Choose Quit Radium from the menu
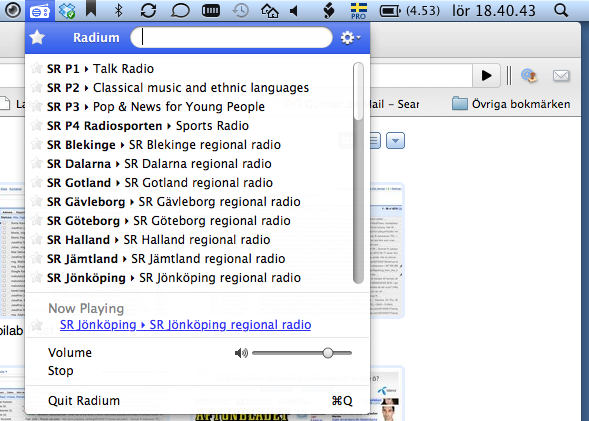Viewport: 589px width, 421px height. [84, 401]
